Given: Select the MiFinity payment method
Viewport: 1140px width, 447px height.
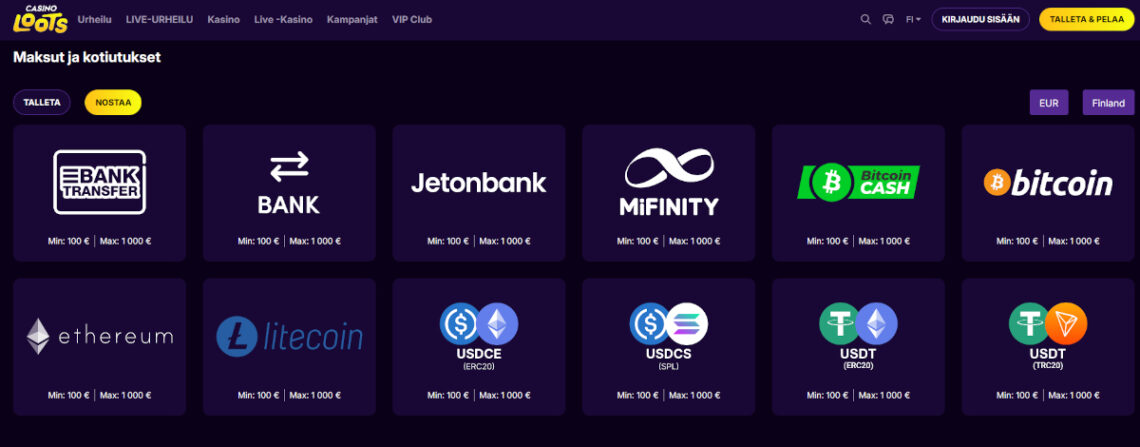Looking at the screenshot, I should 668,192.
